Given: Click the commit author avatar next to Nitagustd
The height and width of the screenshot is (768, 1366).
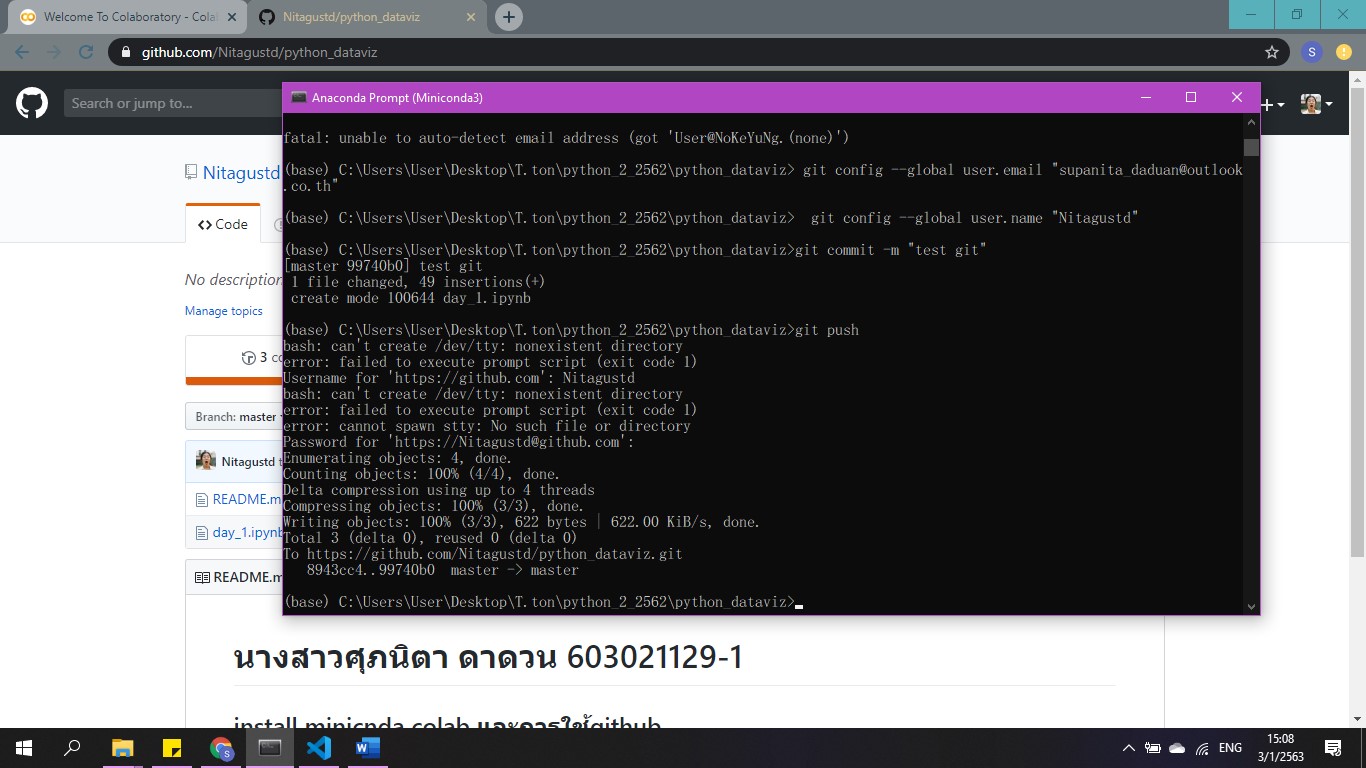Looking at the screenshot, I should tap(205, 461).
